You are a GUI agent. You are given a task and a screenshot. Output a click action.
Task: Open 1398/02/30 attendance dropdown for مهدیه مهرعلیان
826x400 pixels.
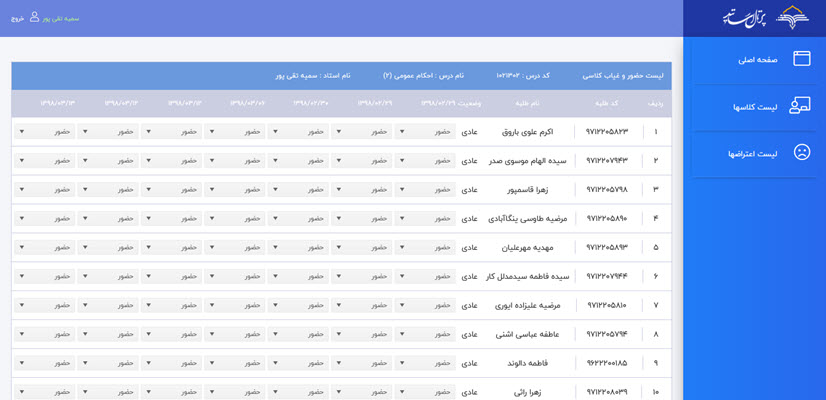[298, 248]
